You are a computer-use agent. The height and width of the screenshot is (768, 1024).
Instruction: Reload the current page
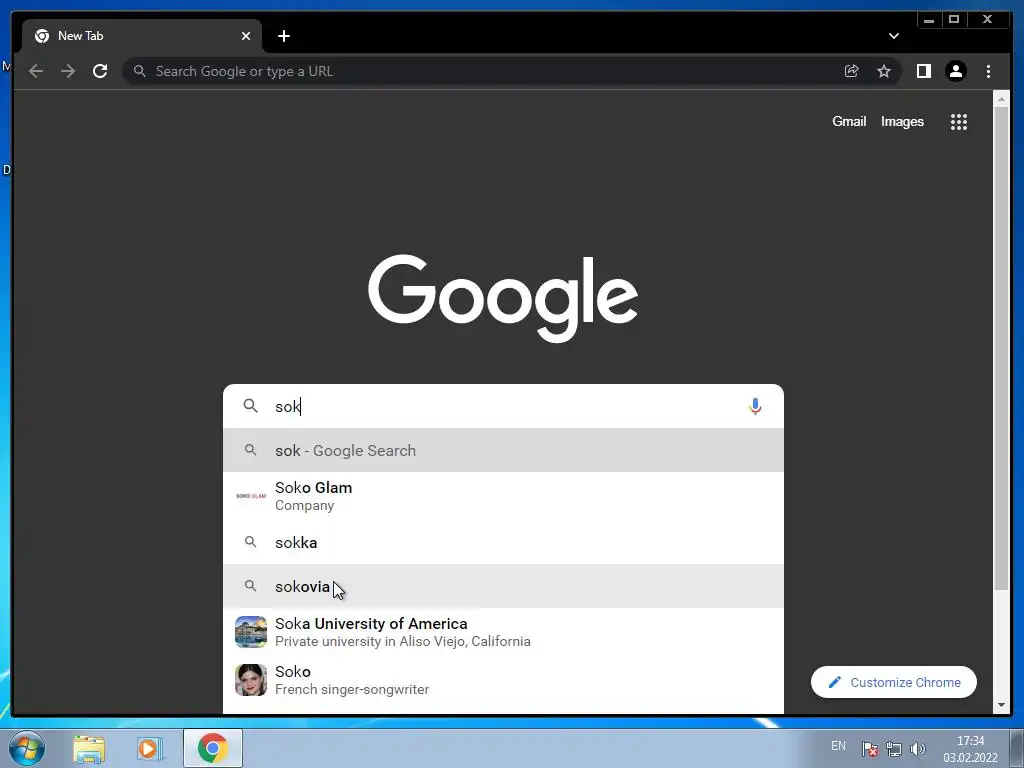click(x=100, y=71)
